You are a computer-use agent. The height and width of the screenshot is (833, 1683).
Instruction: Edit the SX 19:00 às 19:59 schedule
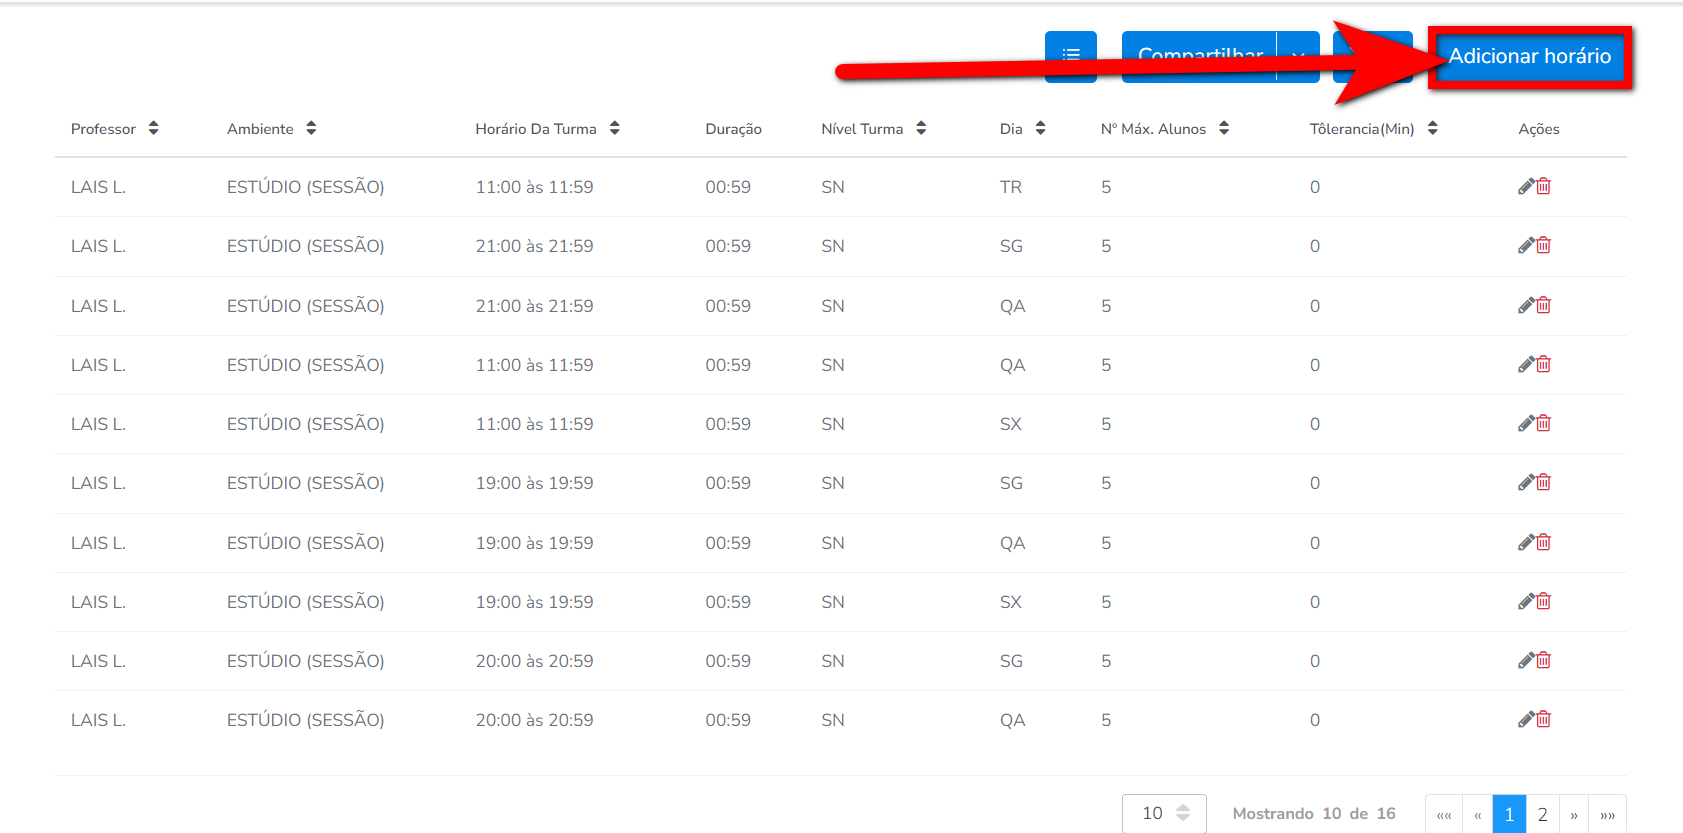click(1526, 602)
